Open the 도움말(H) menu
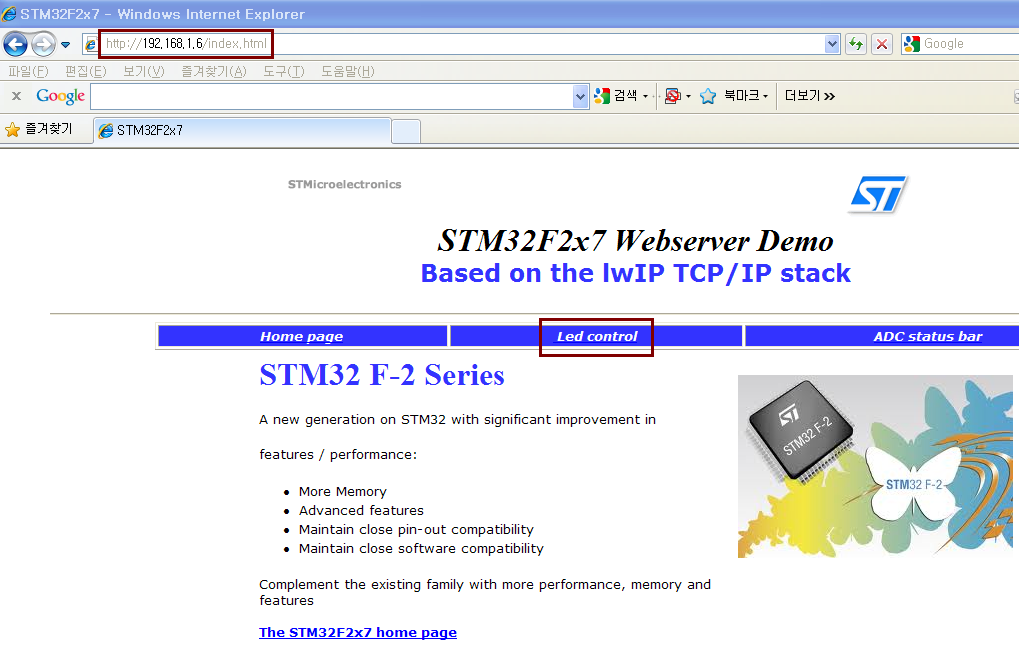1019x648 pixels. (x=348, y=71)
